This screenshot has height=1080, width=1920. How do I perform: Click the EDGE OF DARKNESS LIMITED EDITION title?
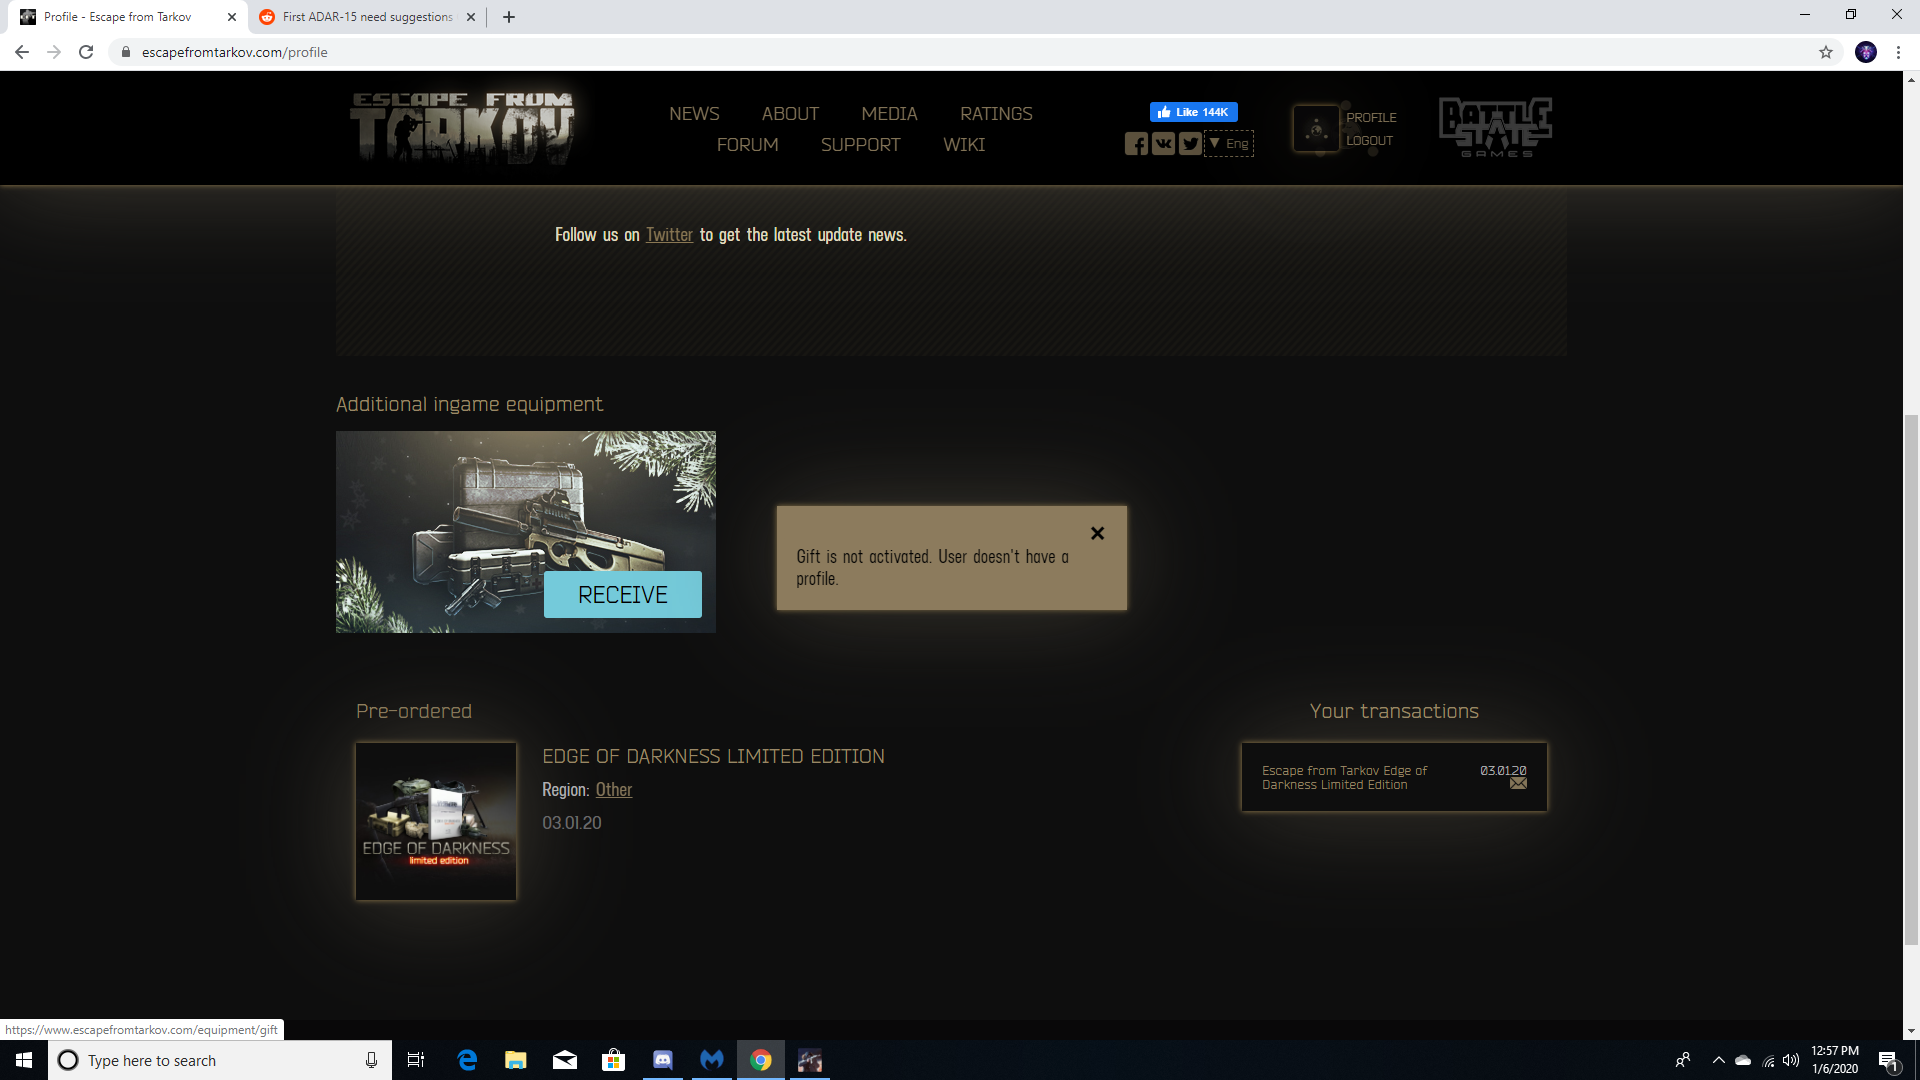[x=713, y=757]
